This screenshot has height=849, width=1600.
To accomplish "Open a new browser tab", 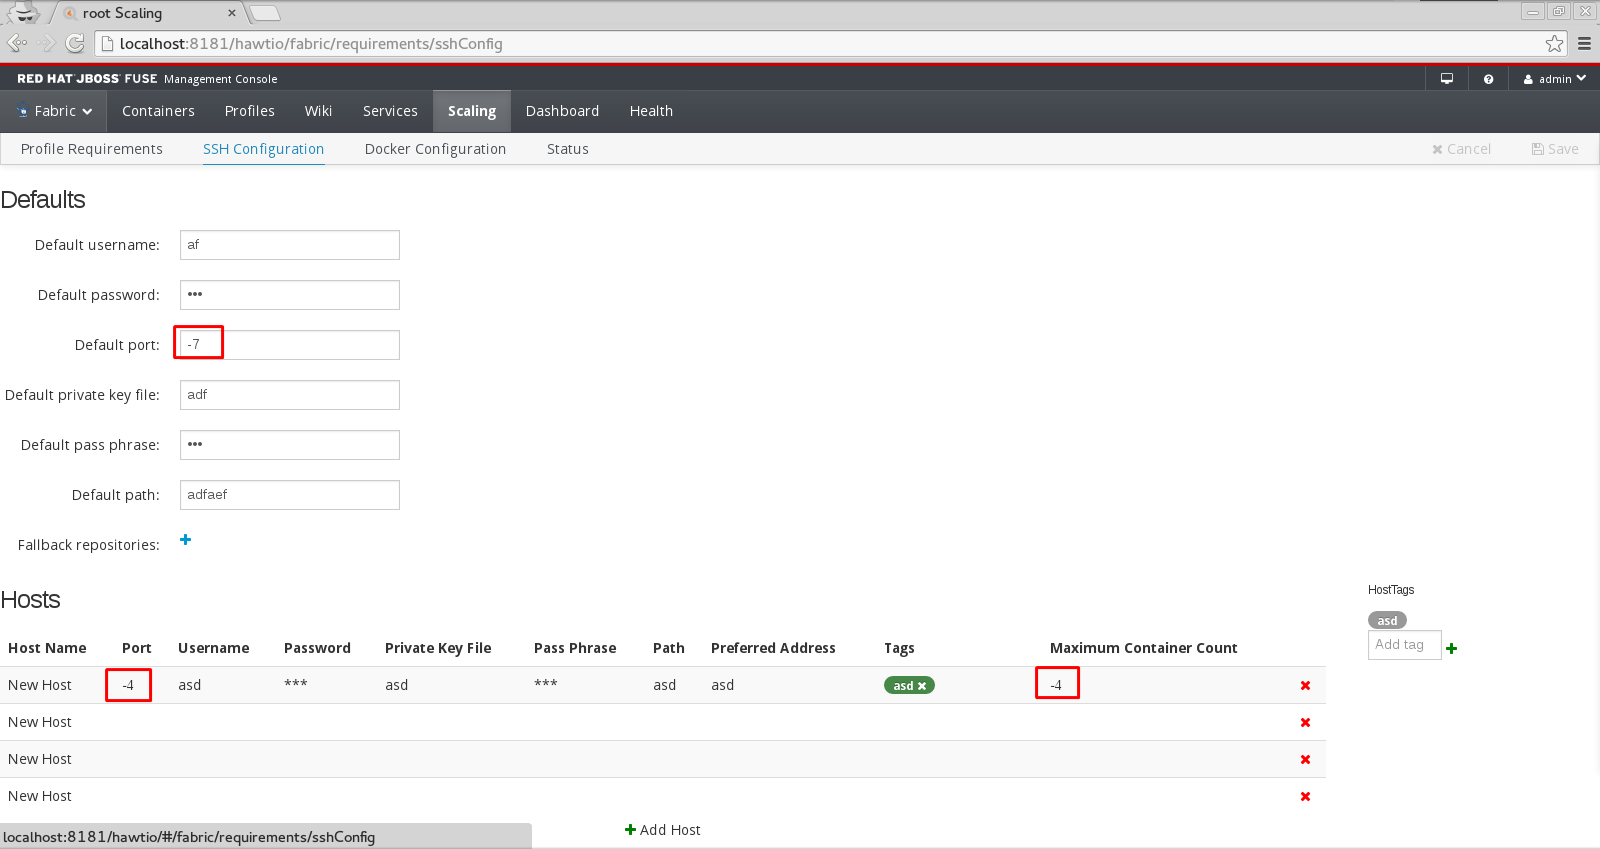I will tap(264, 13).
